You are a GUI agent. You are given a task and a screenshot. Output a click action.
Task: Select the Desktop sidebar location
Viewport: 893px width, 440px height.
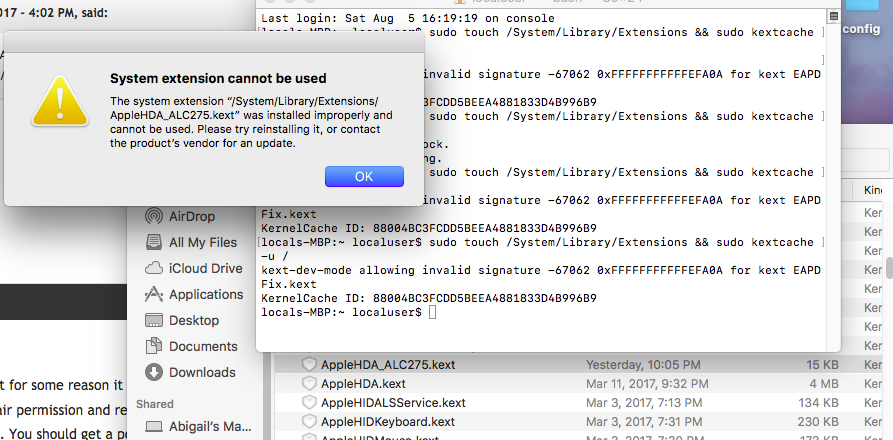pos(193,320)
